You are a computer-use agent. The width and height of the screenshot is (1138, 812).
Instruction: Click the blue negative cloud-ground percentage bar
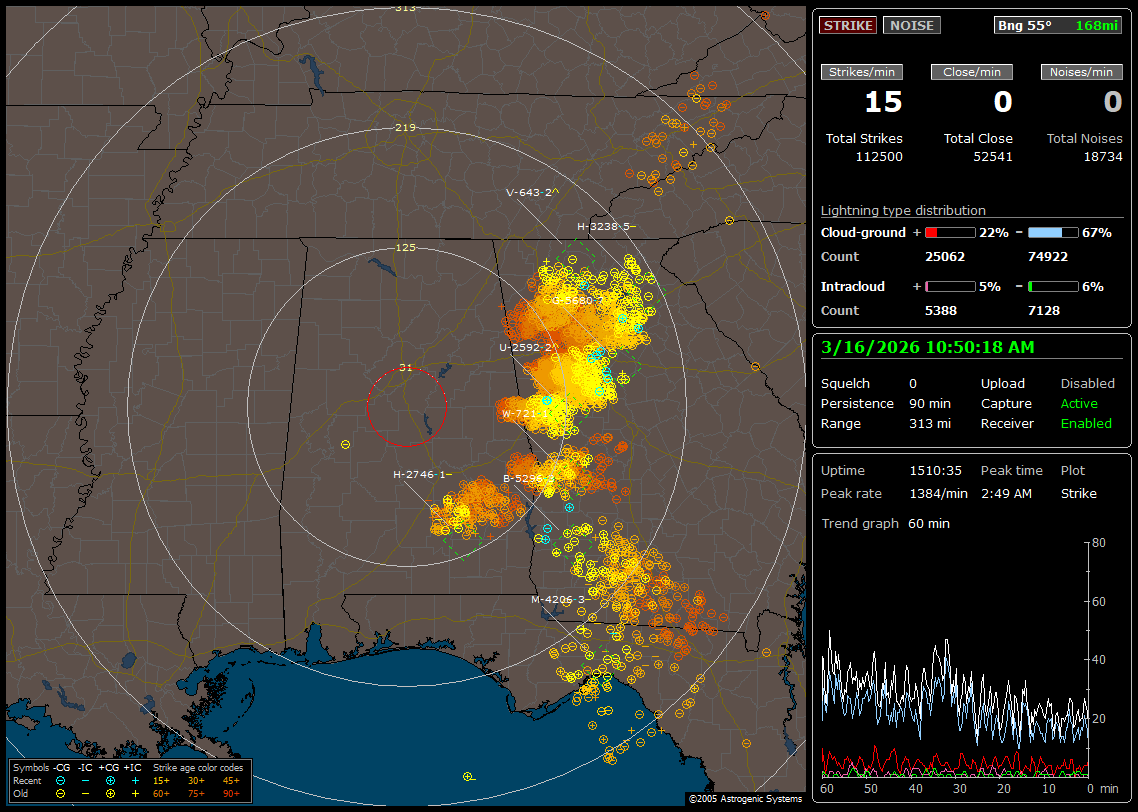pyautogui.click(x=1052, y=233)
